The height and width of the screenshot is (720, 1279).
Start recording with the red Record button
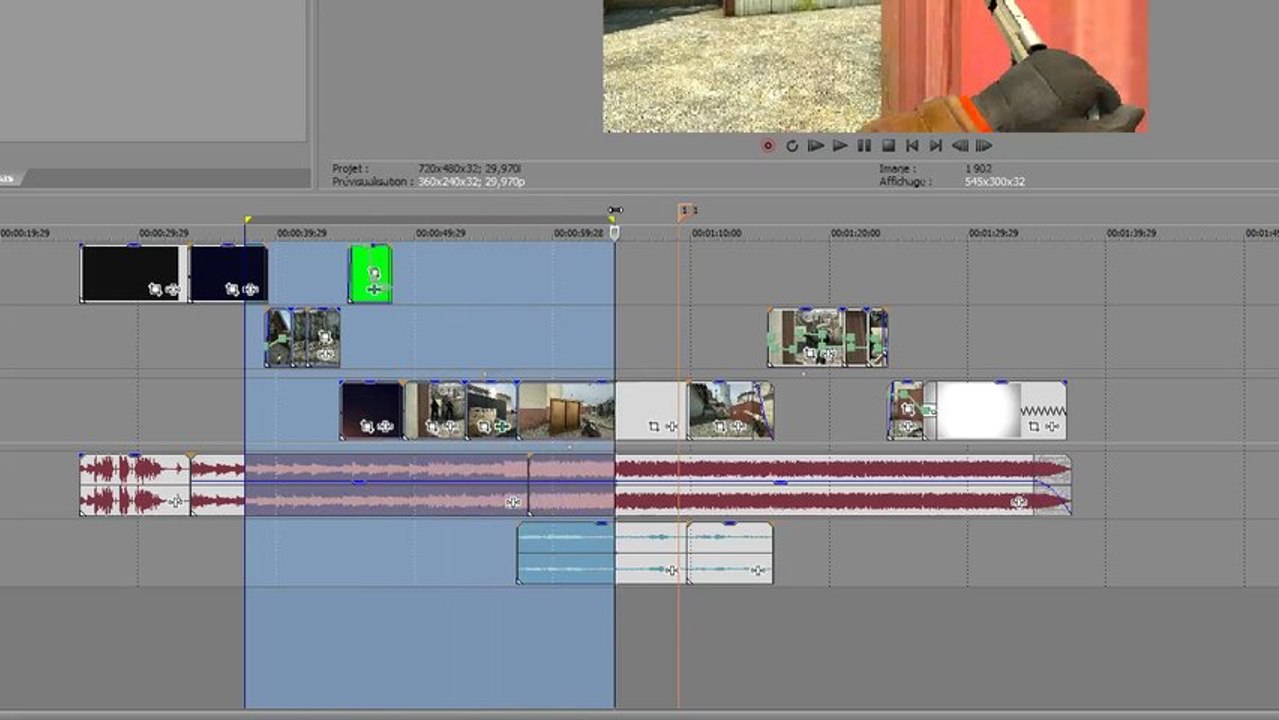(768, 146)
